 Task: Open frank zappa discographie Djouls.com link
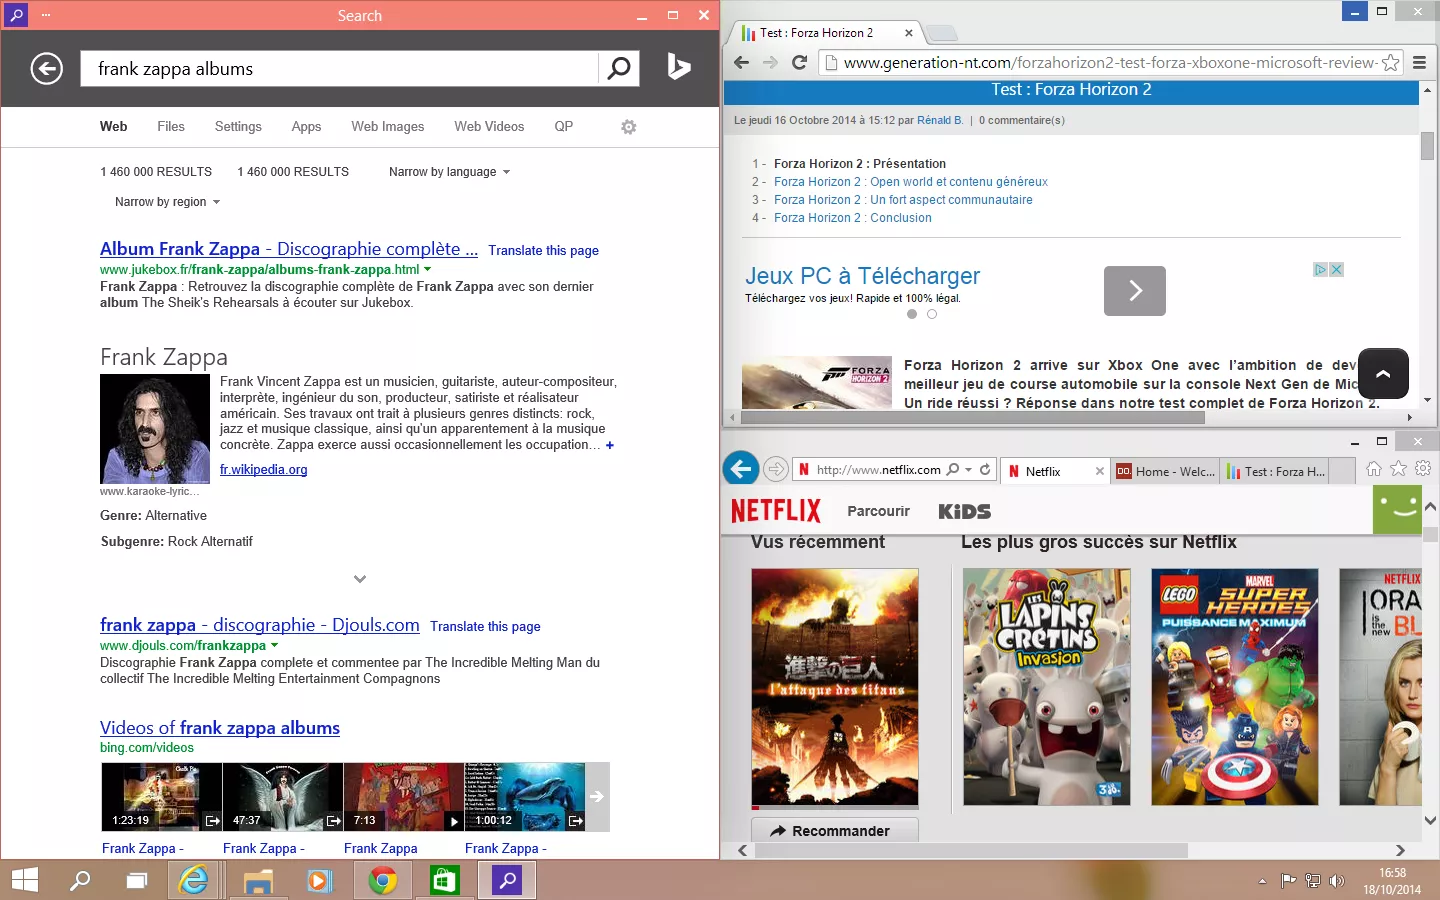[x=260, y=625]
